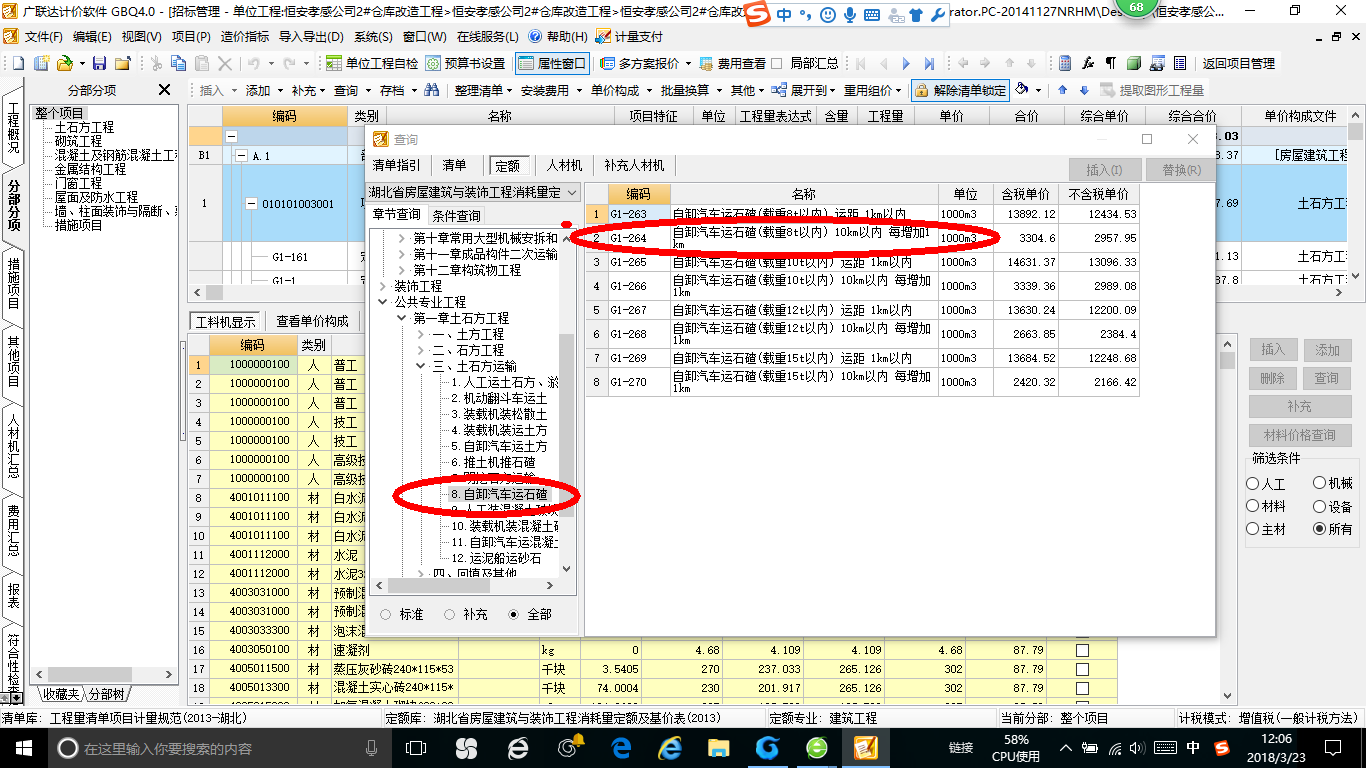Select the 标准 radio button in query dialog

(x=386, y=615)
